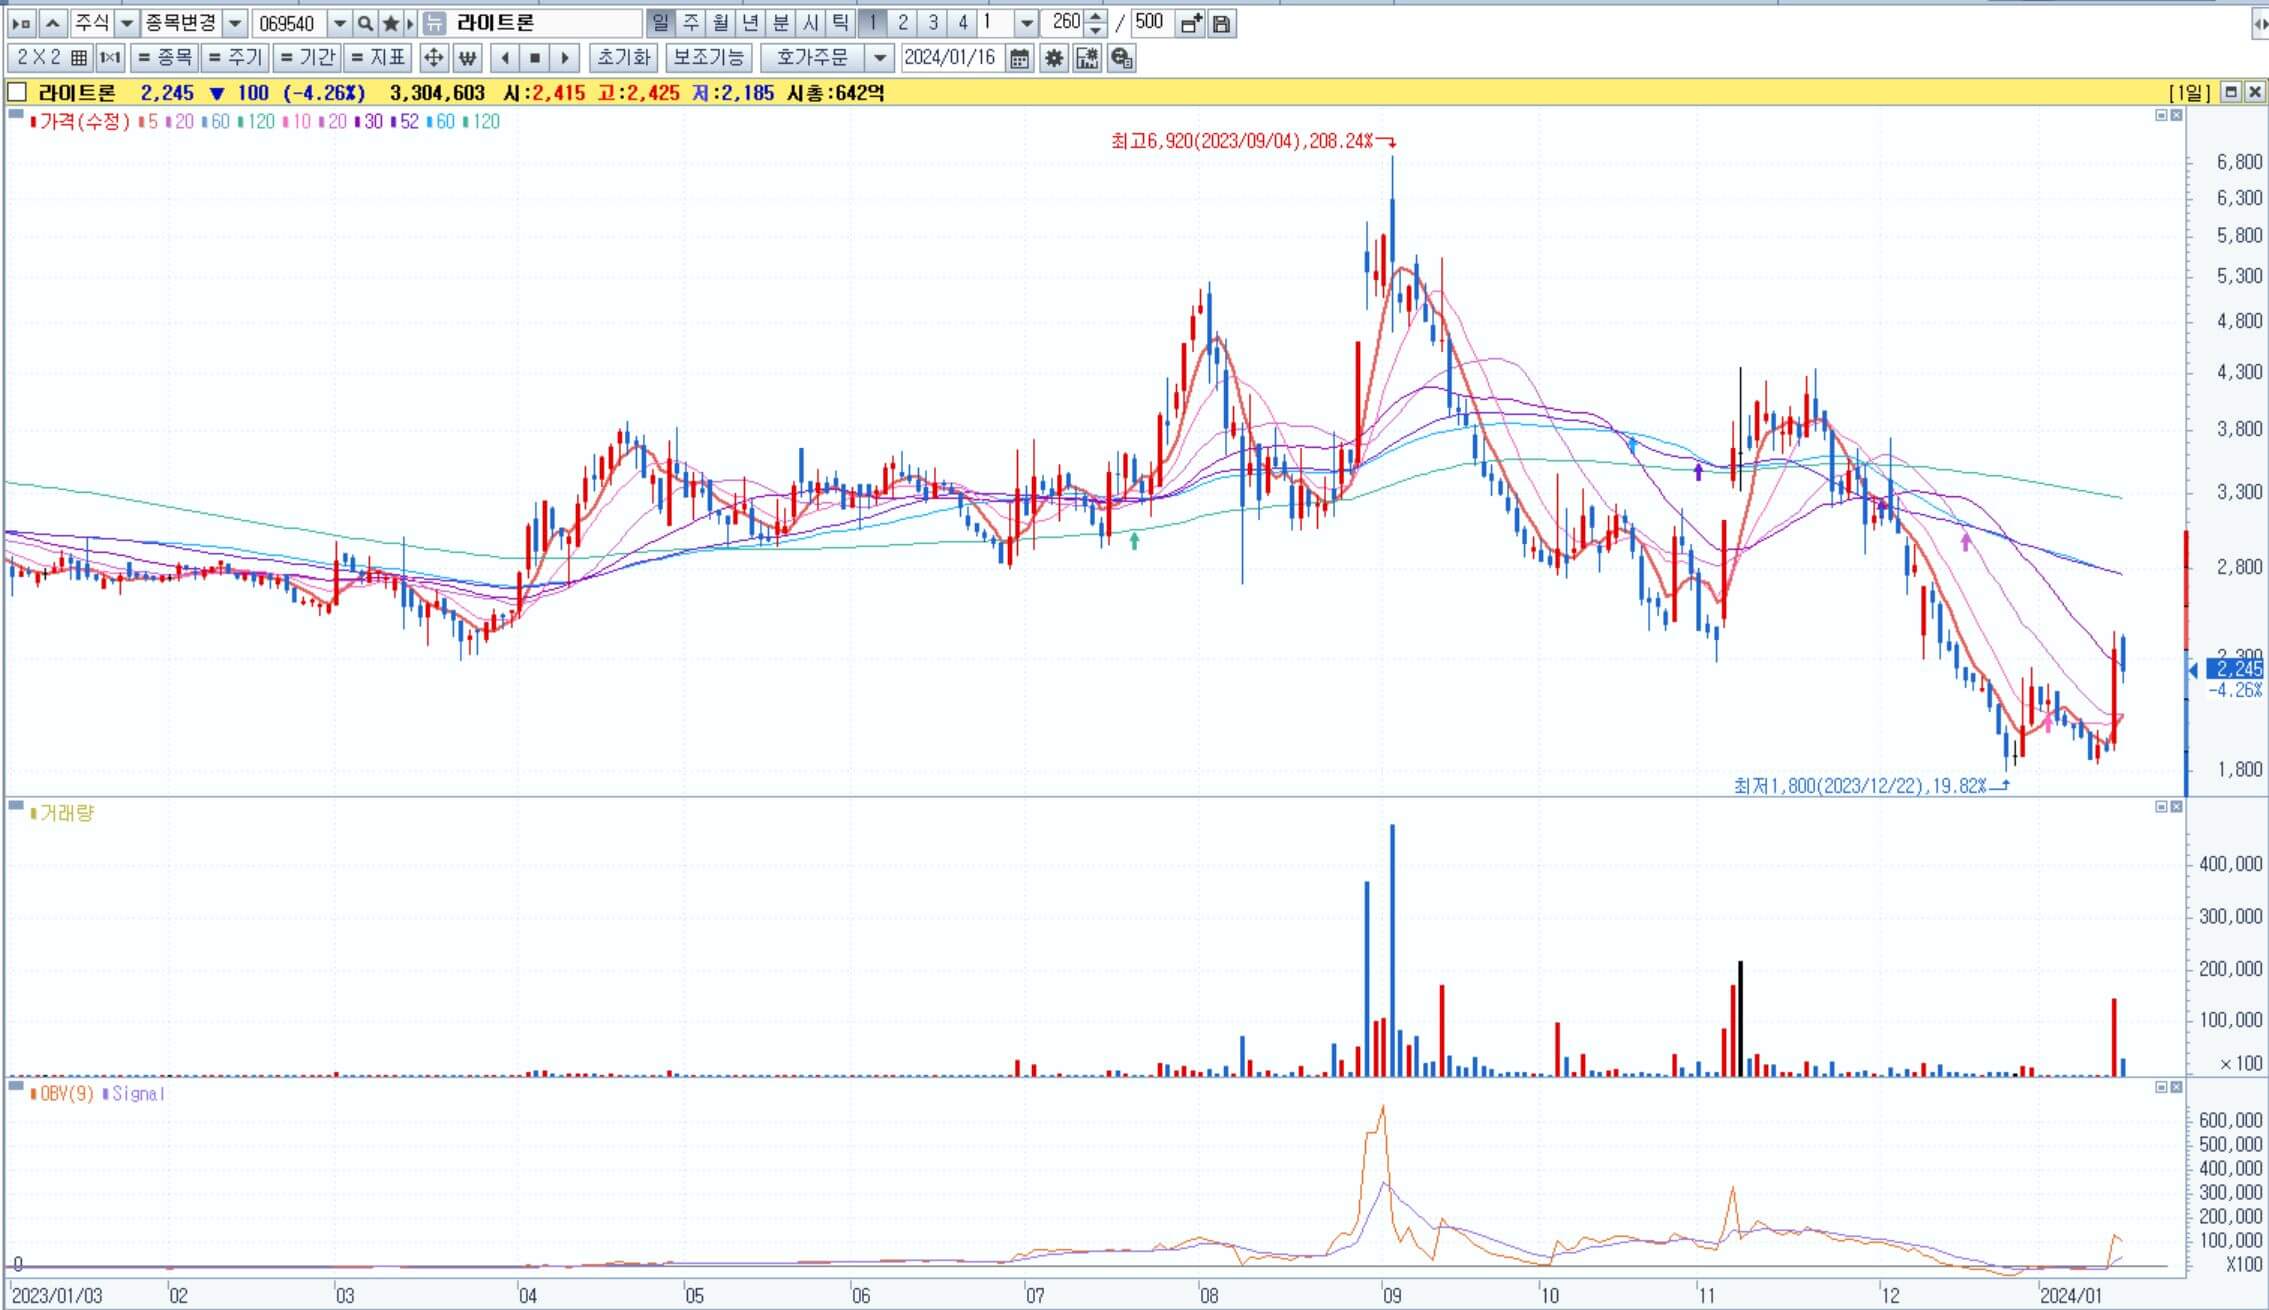Switch to the 주 weekly period tab
Viewport: 2269px width, 1310px height.
click(691, 22)
